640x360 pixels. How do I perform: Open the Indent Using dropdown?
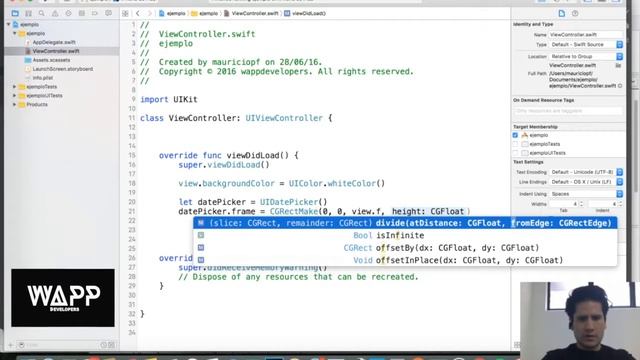(586, 194)
